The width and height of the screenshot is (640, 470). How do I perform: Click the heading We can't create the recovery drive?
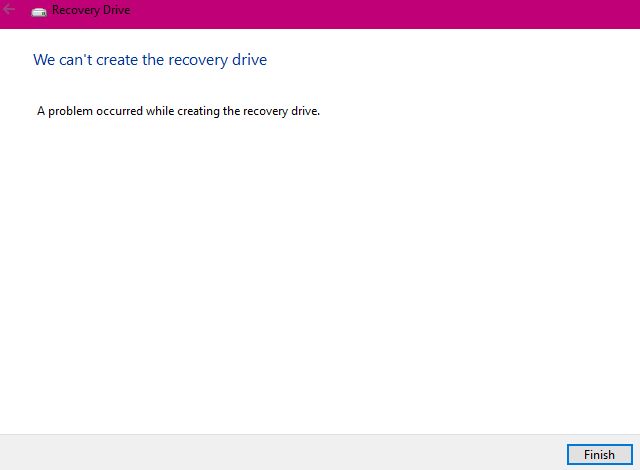(x=150, y=60)
